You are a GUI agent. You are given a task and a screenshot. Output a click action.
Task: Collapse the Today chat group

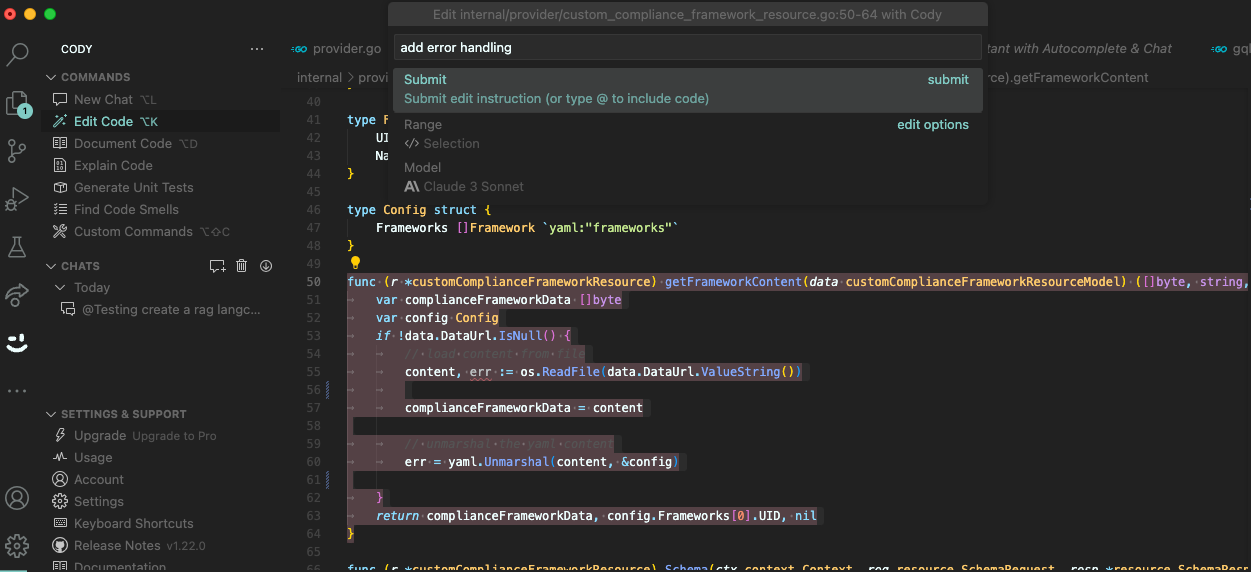[x=82, y=288]
